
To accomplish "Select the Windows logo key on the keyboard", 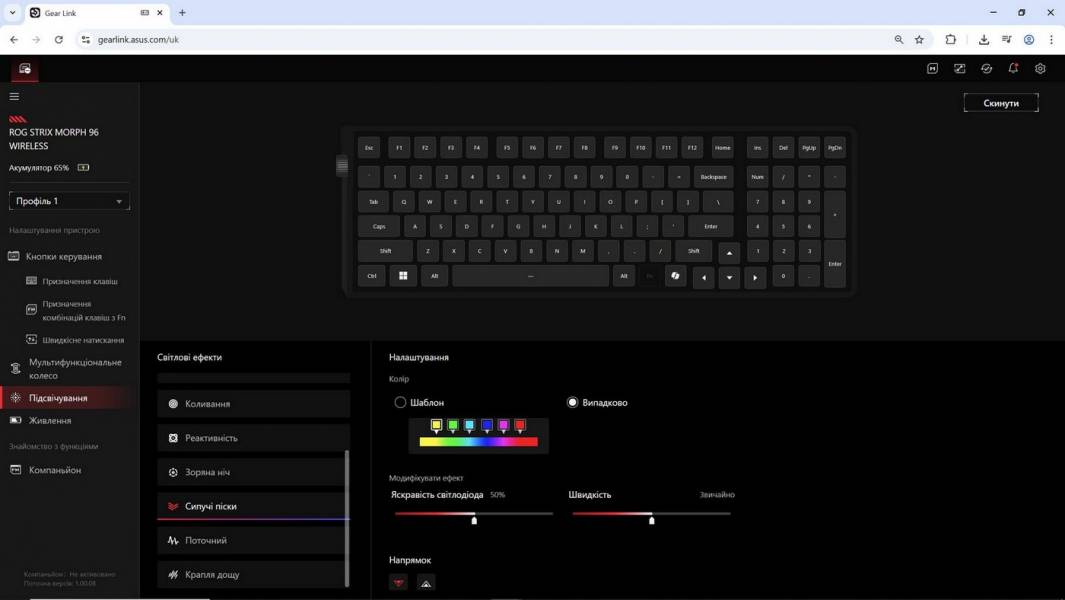I will point(403,275).
